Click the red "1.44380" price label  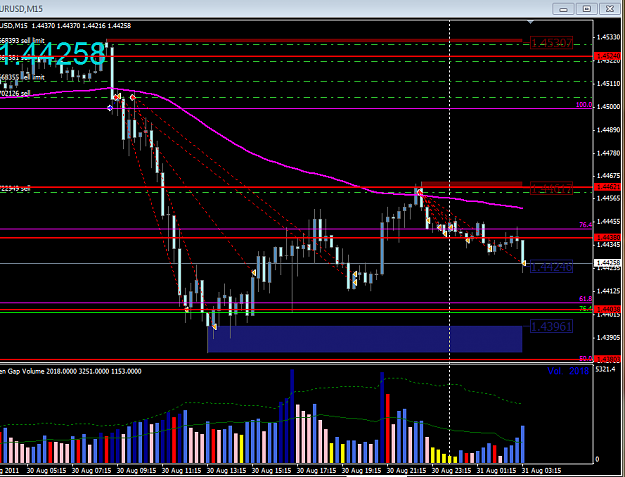click(607, 238)
